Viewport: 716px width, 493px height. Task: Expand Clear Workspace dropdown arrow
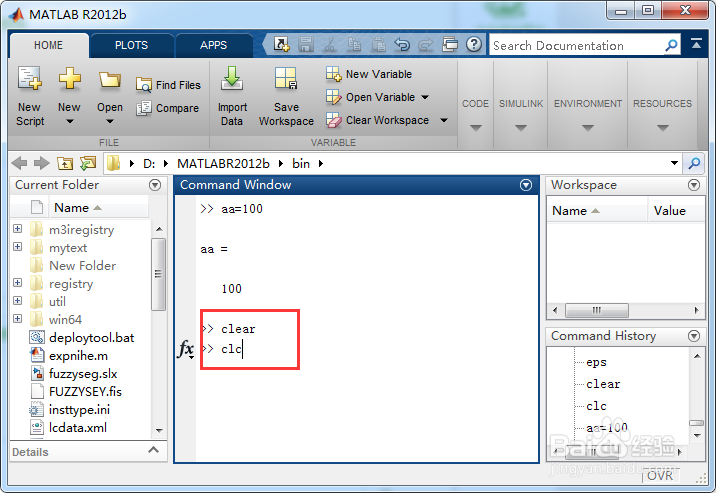(x=444, y=121)
